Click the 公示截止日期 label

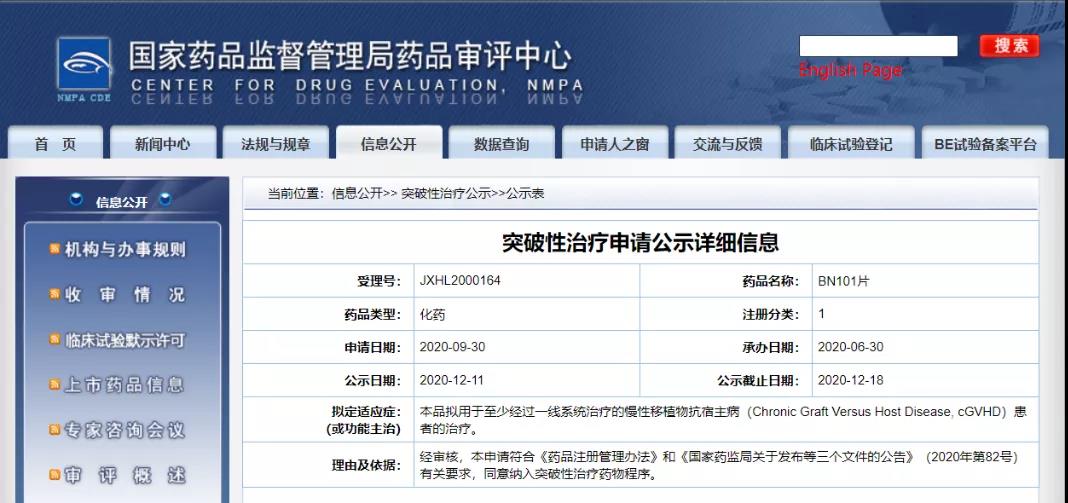point(757,380)
